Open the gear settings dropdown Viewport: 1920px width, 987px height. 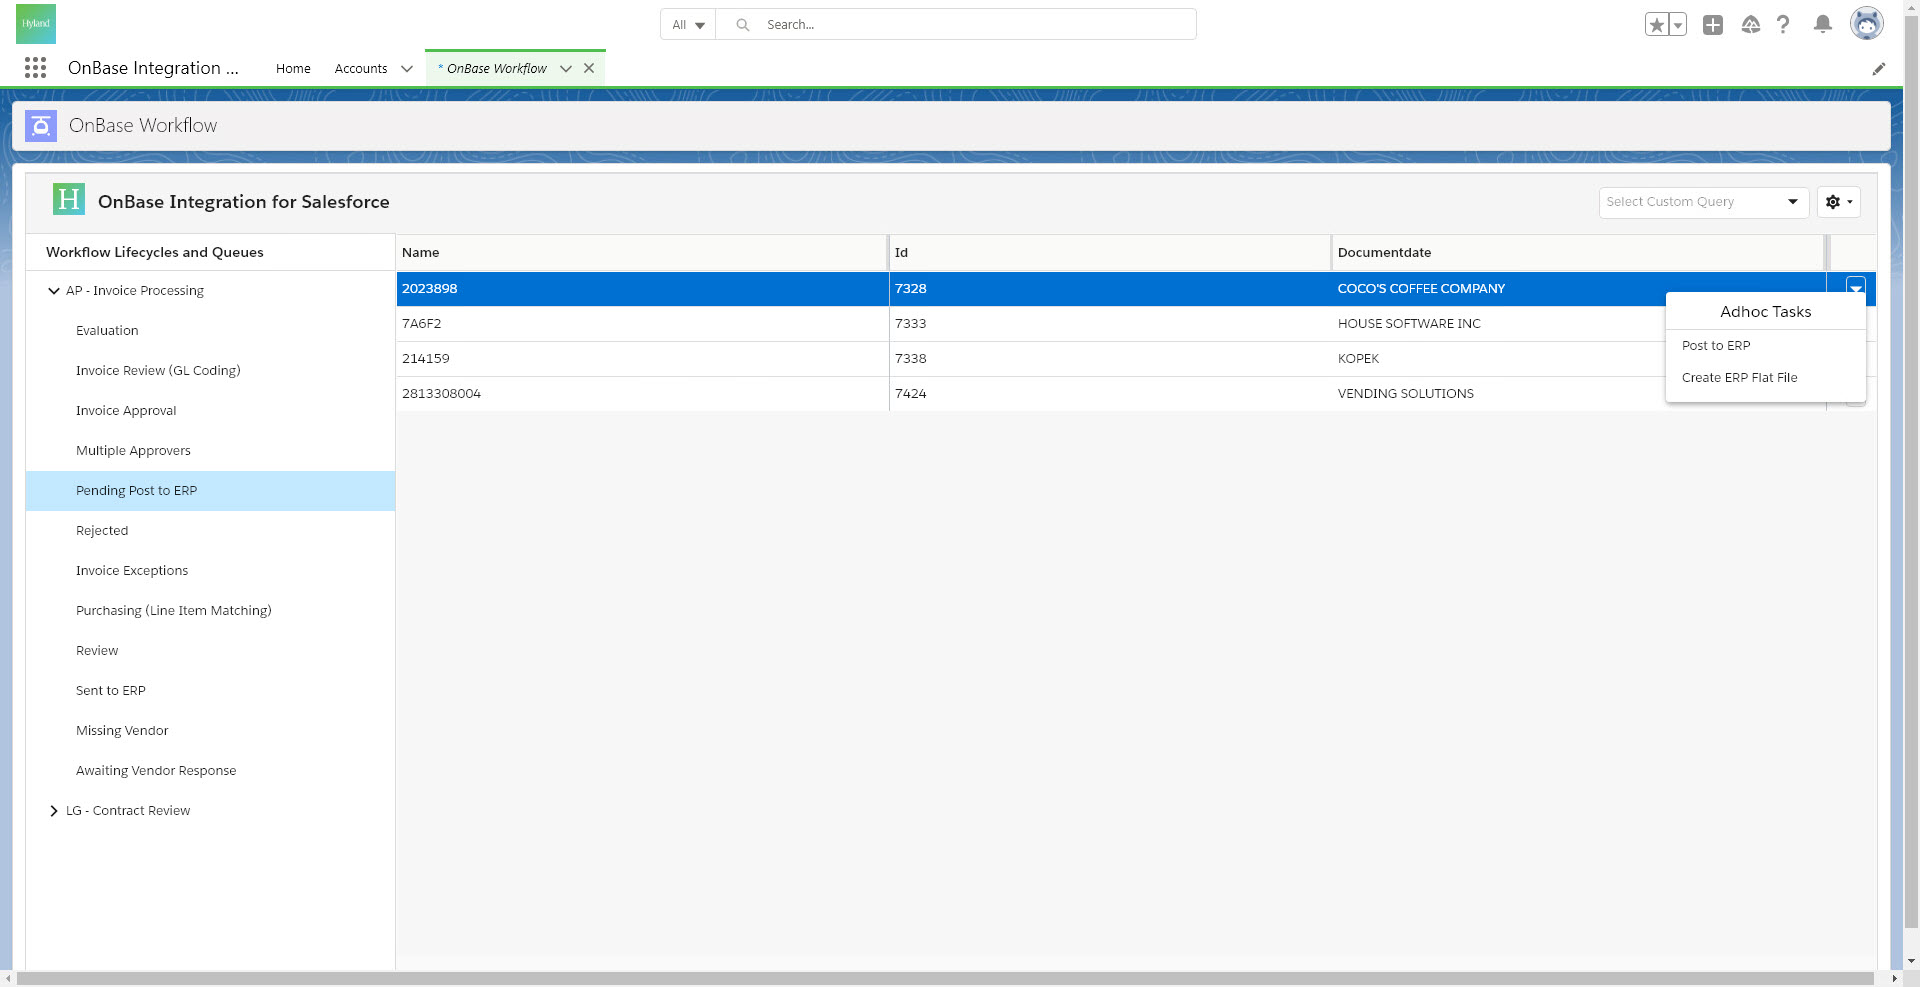tap(1838, 202)
